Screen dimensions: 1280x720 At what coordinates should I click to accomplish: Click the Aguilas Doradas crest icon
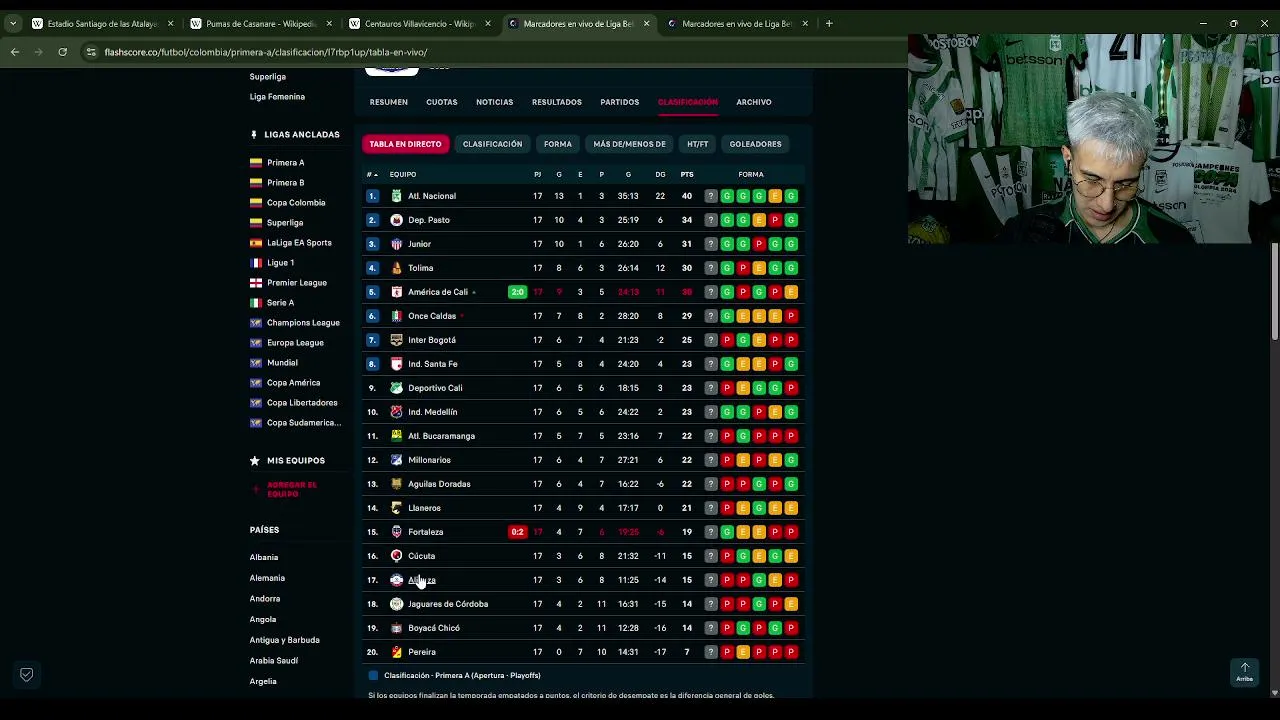point(396,484)
